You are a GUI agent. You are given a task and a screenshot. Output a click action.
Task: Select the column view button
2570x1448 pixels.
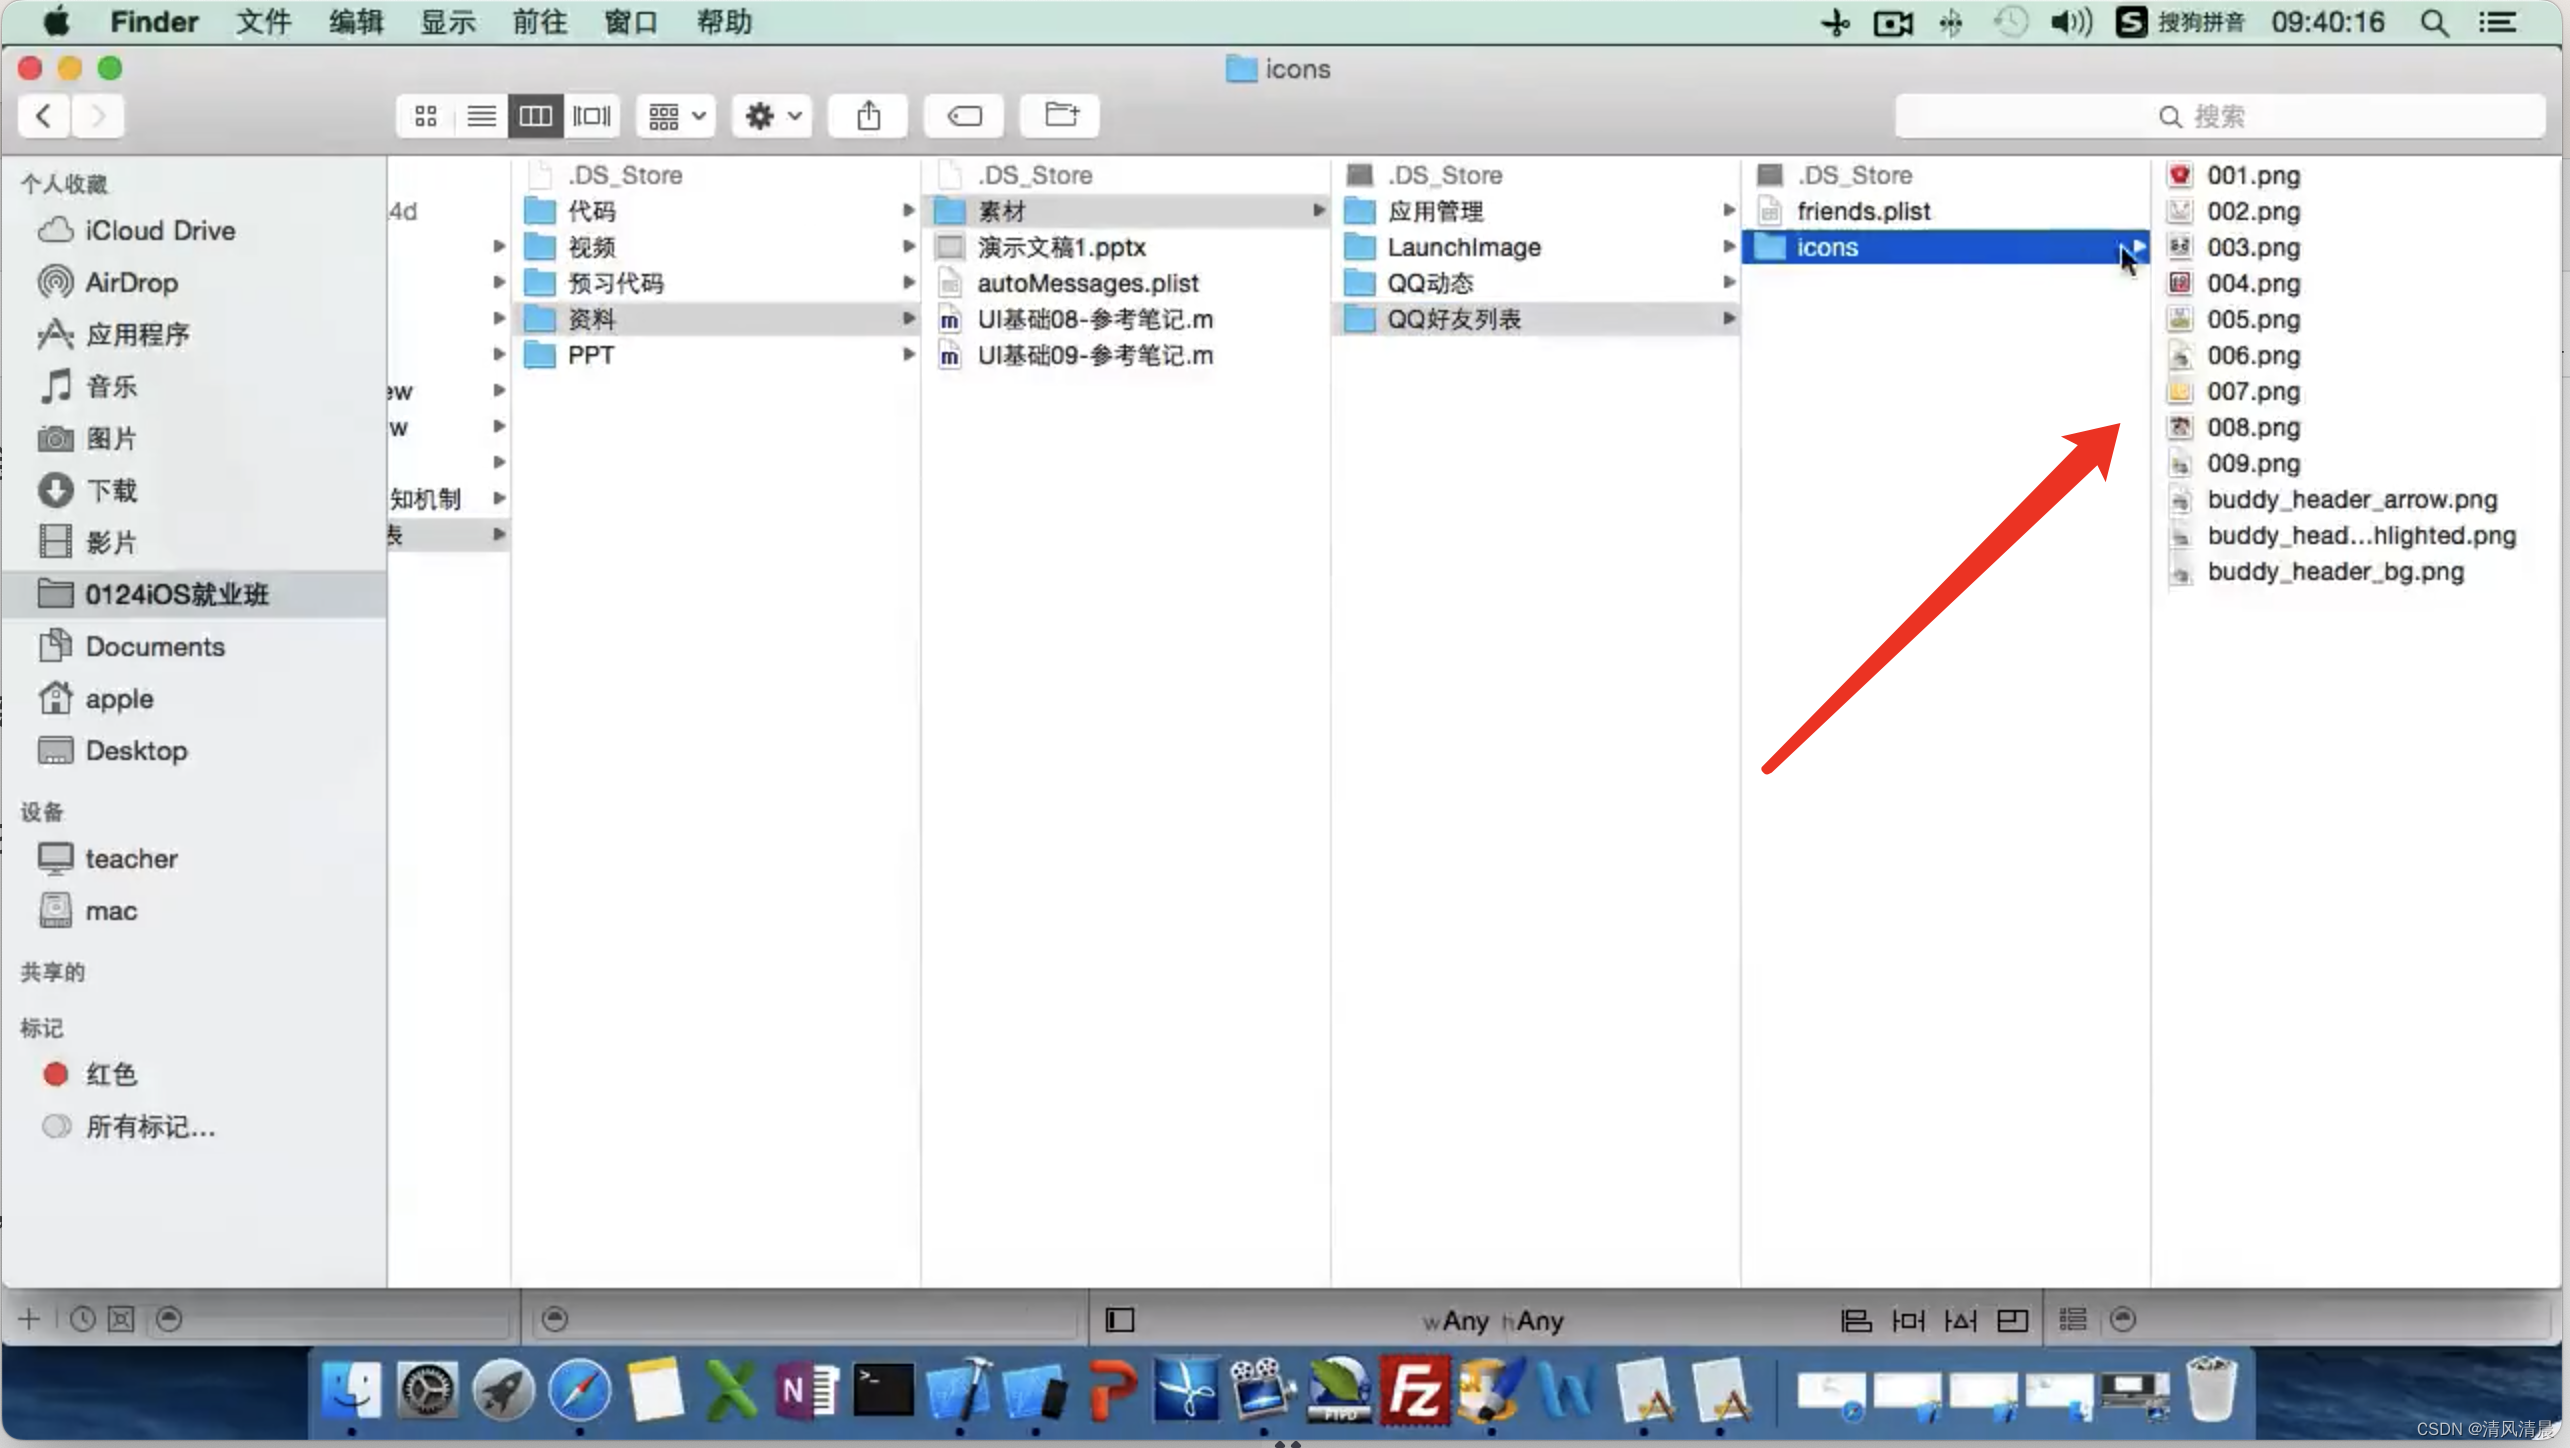[x=536, y=116]
